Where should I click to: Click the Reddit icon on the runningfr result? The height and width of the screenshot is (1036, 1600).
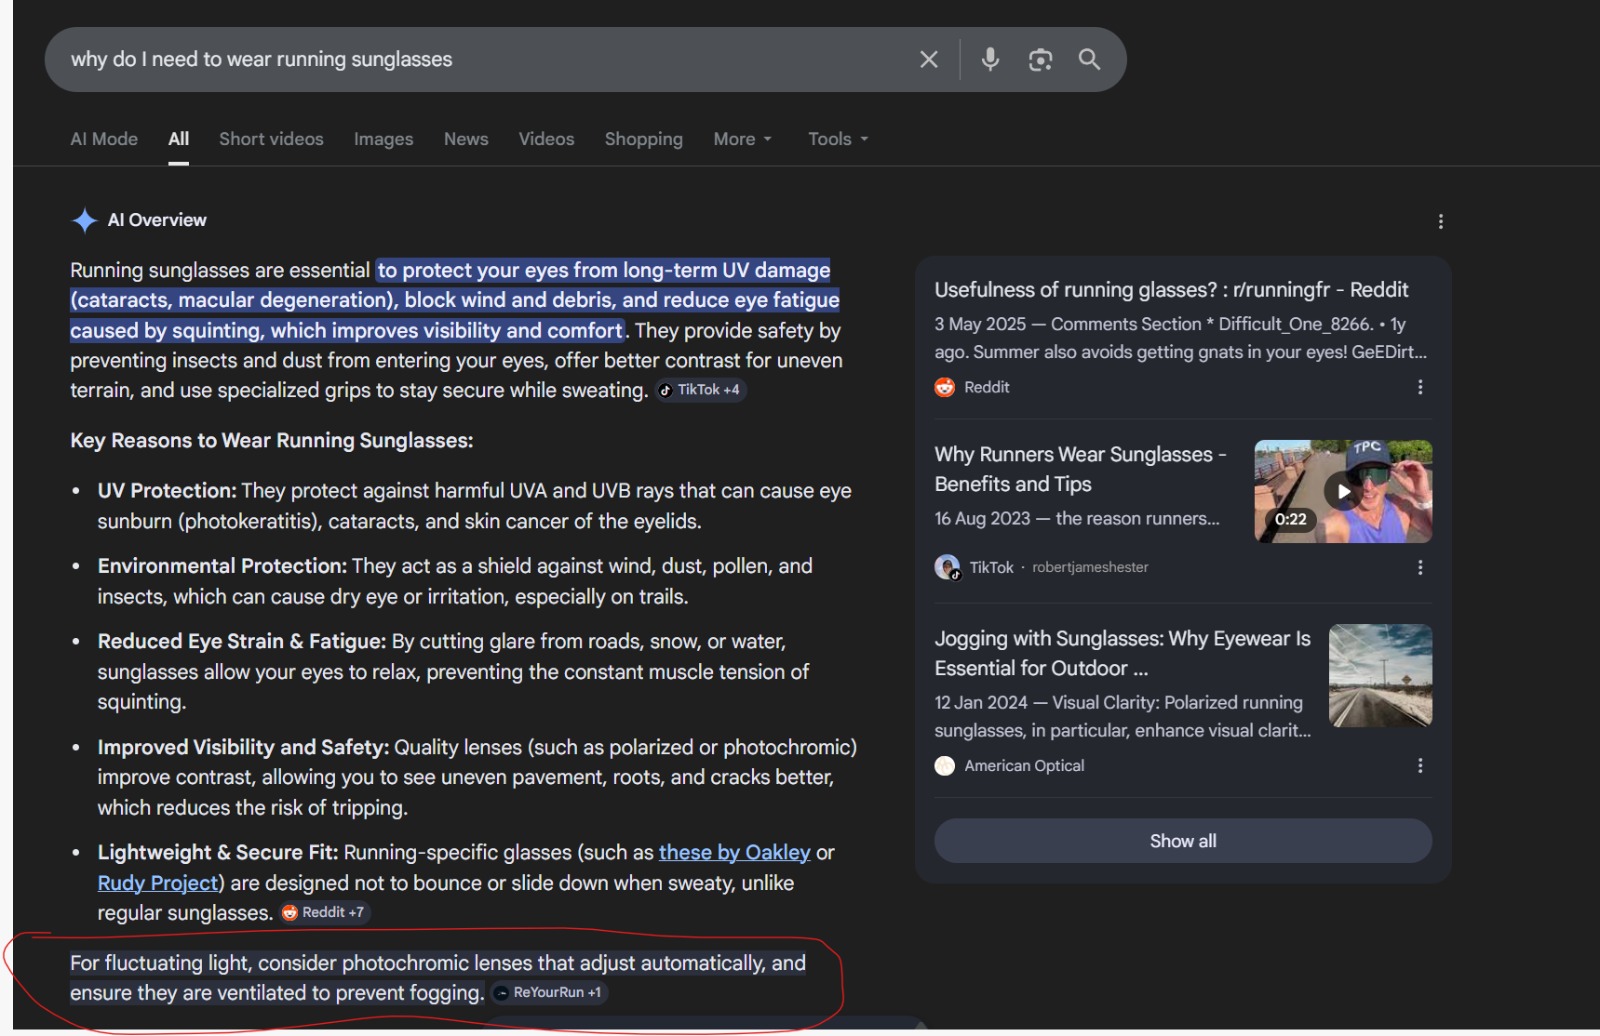click(x=946, y=387)
